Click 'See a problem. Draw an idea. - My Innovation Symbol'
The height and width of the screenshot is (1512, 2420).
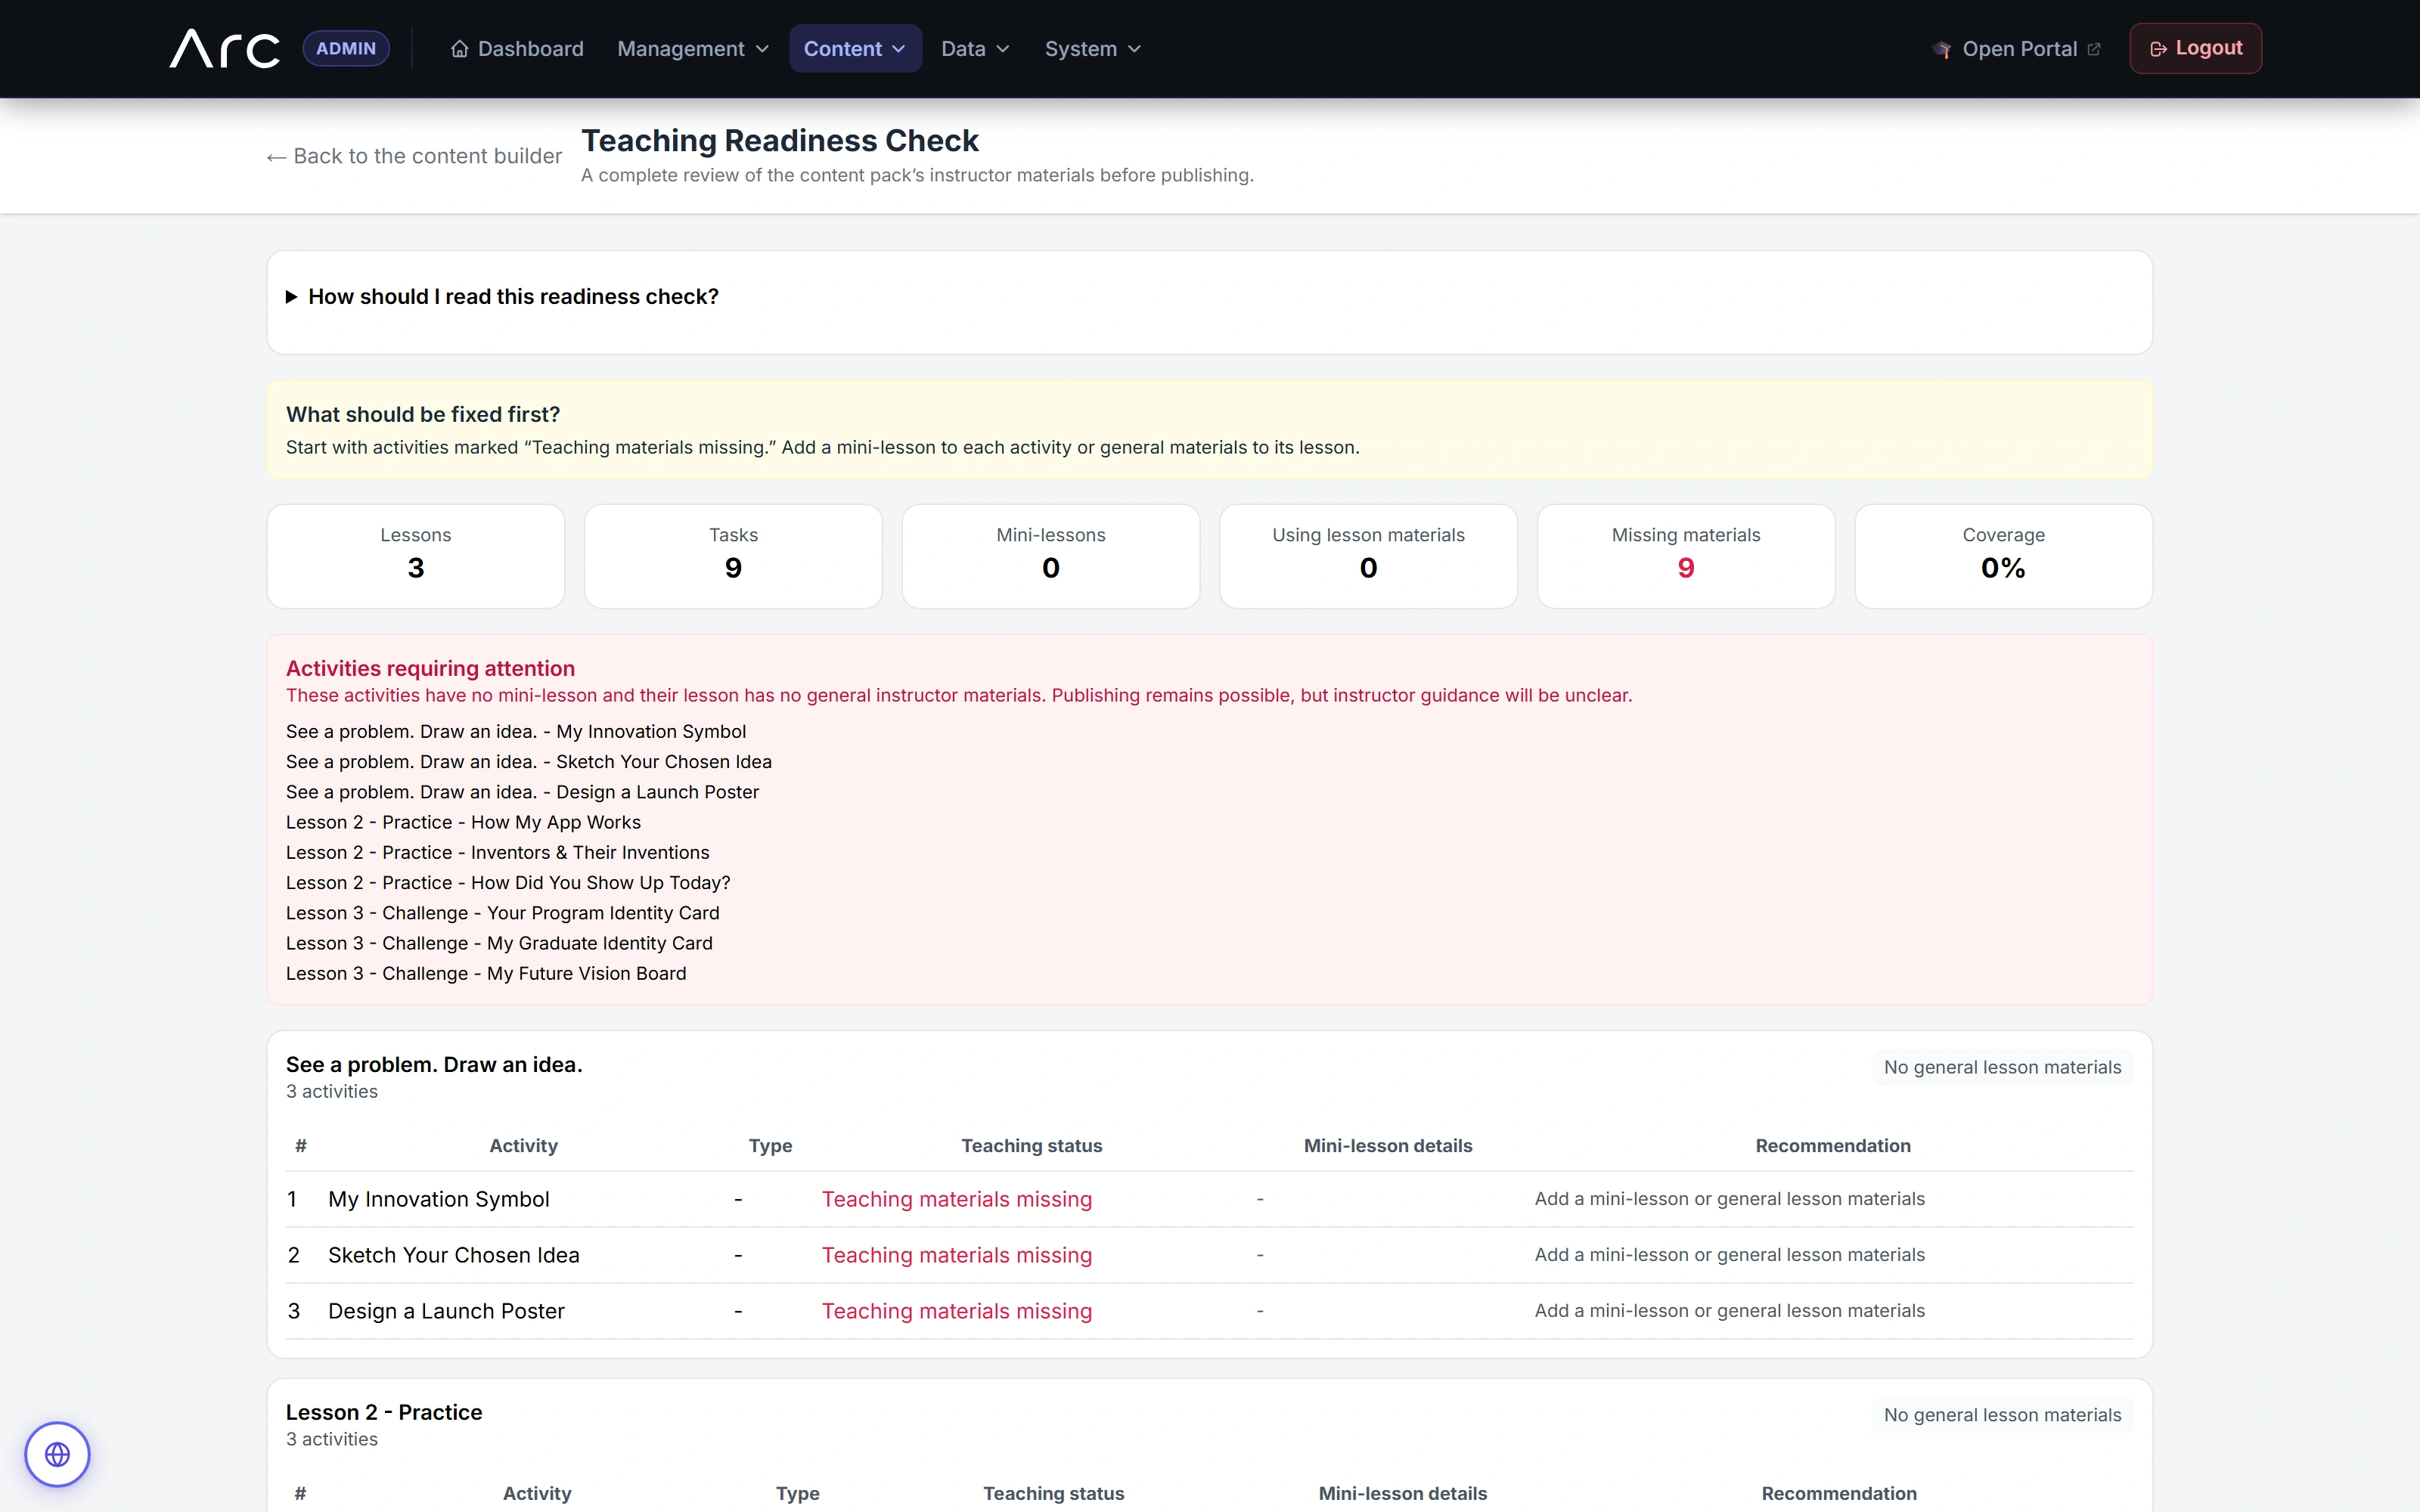coord(516,732)
